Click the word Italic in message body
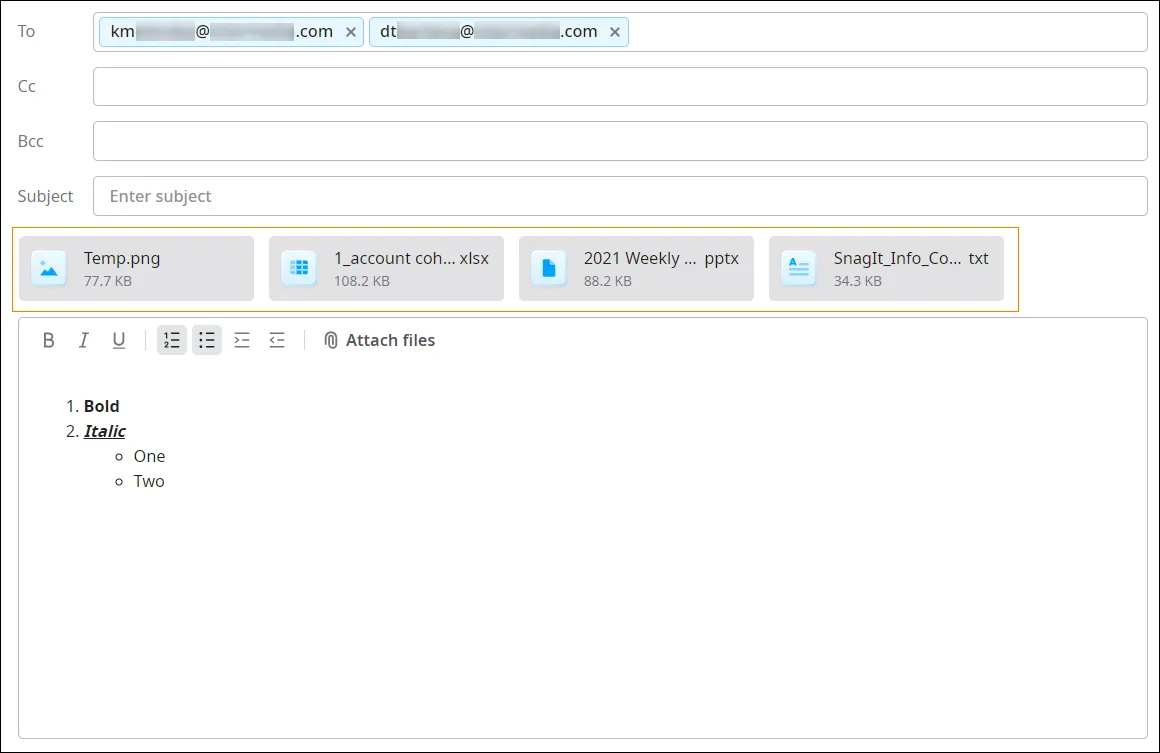Screen dimensions: 1160x753 click(x=104, y=431)
